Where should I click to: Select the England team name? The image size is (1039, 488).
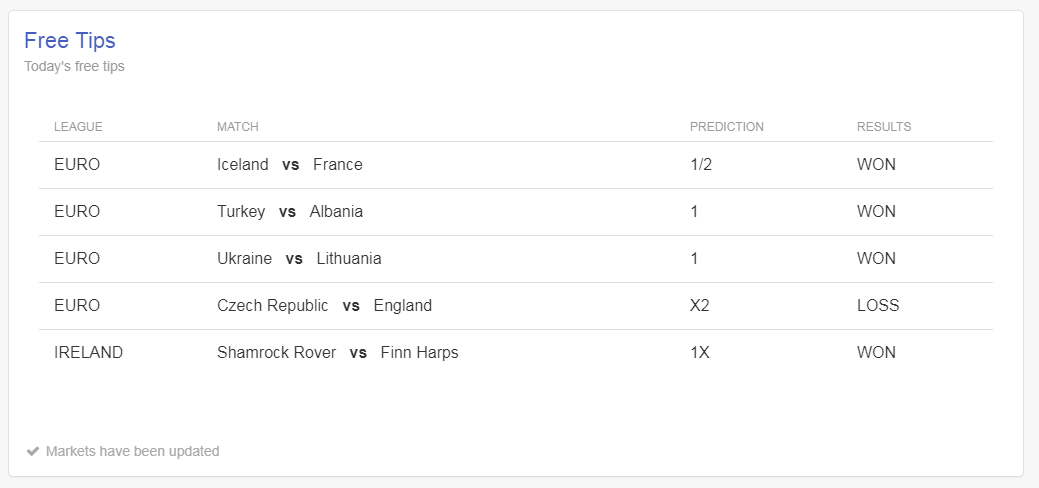pos(402,306)
